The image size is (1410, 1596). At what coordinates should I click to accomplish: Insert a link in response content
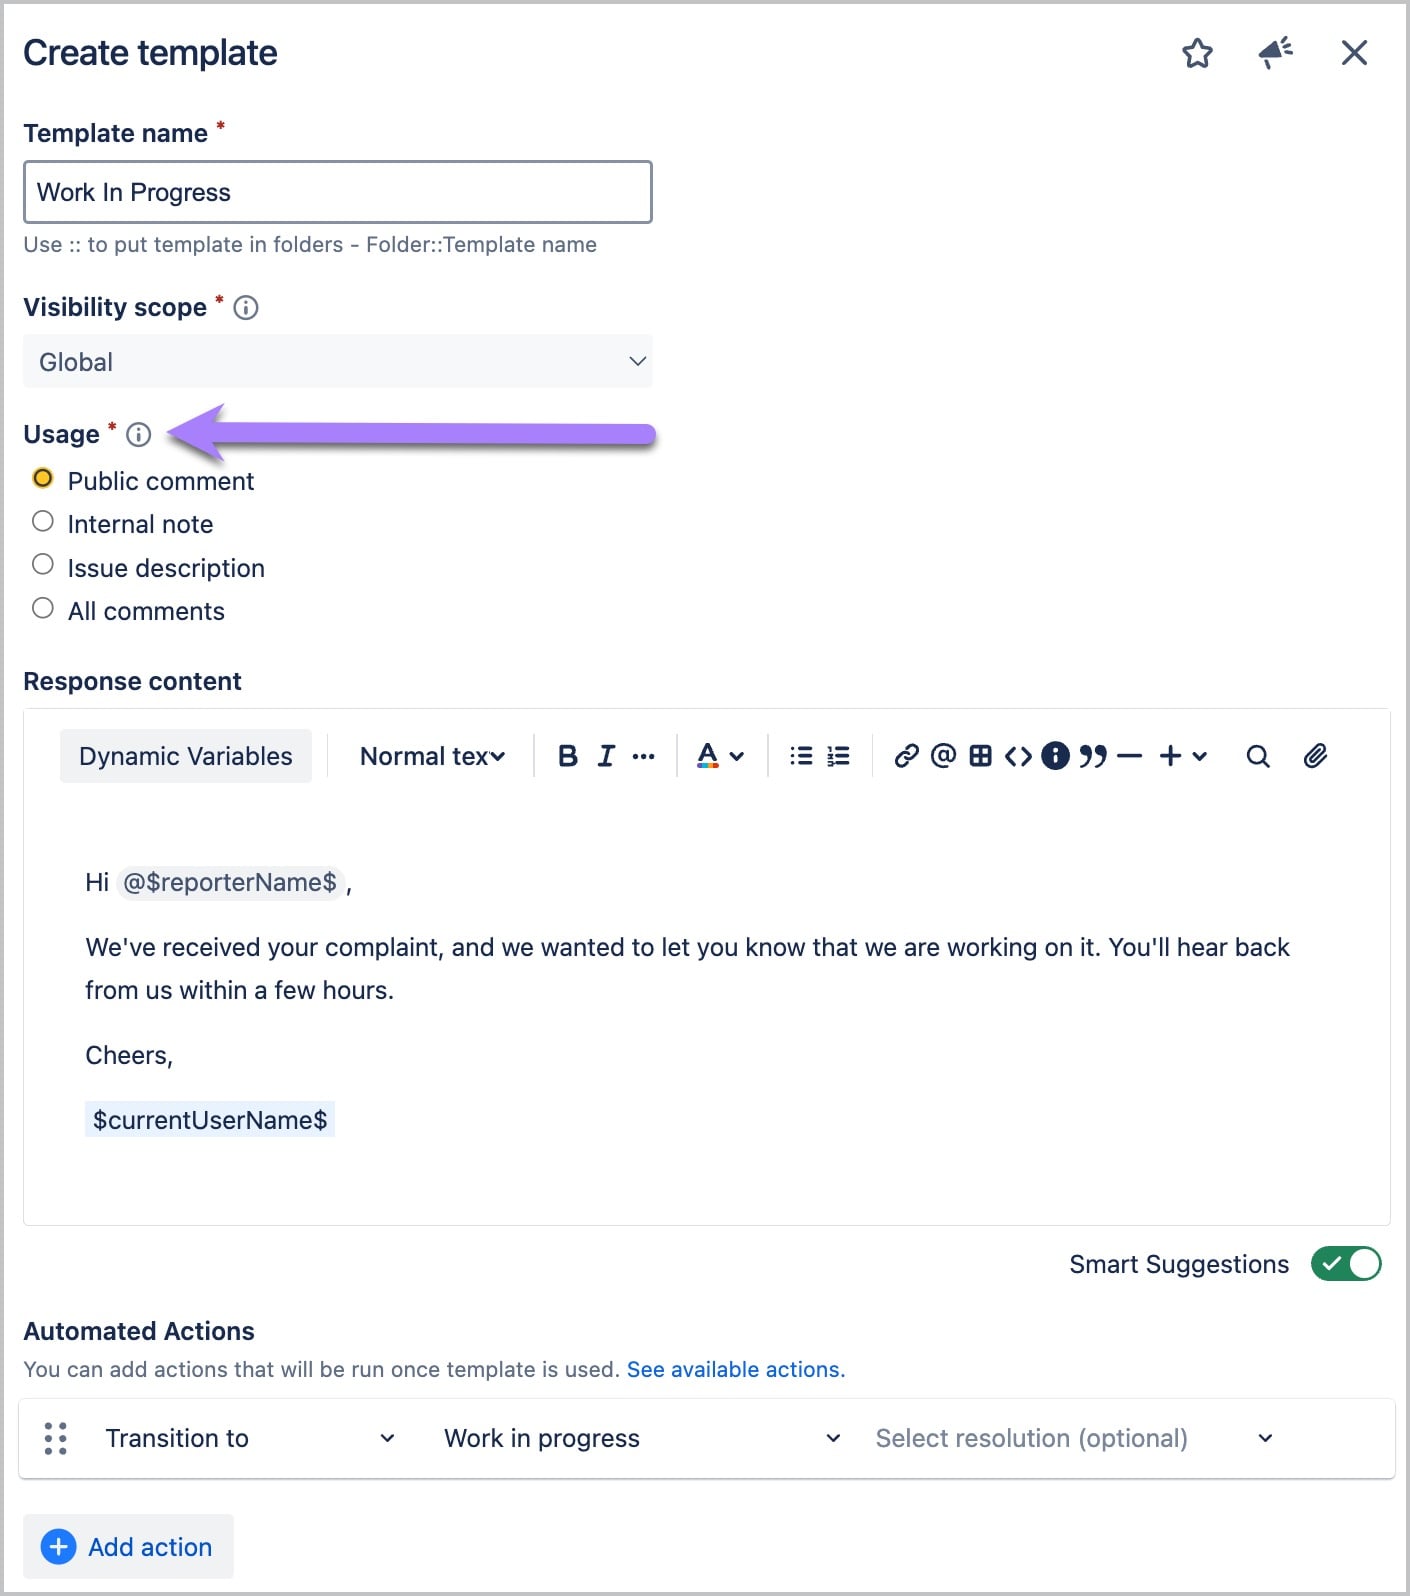coord(906,756)
